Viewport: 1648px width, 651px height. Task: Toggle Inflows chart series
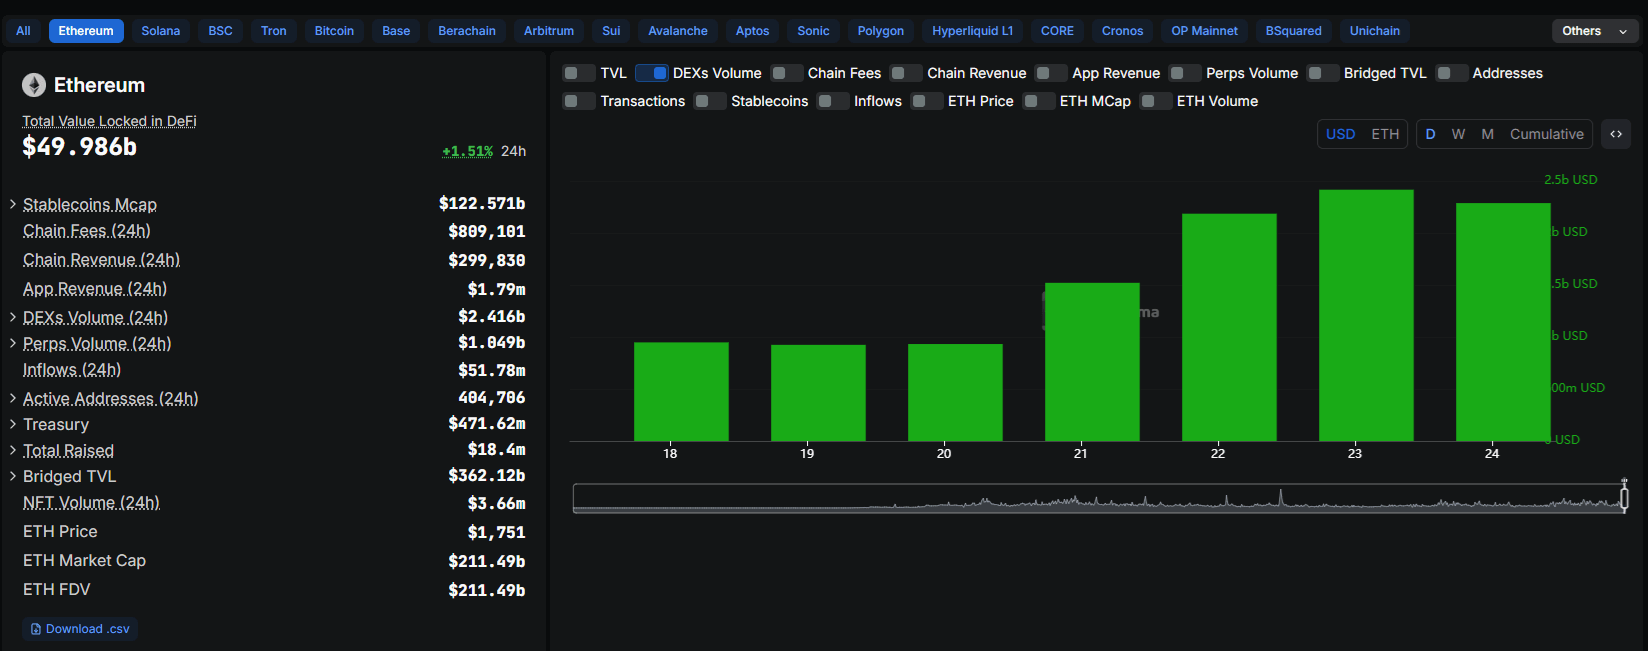833,101
